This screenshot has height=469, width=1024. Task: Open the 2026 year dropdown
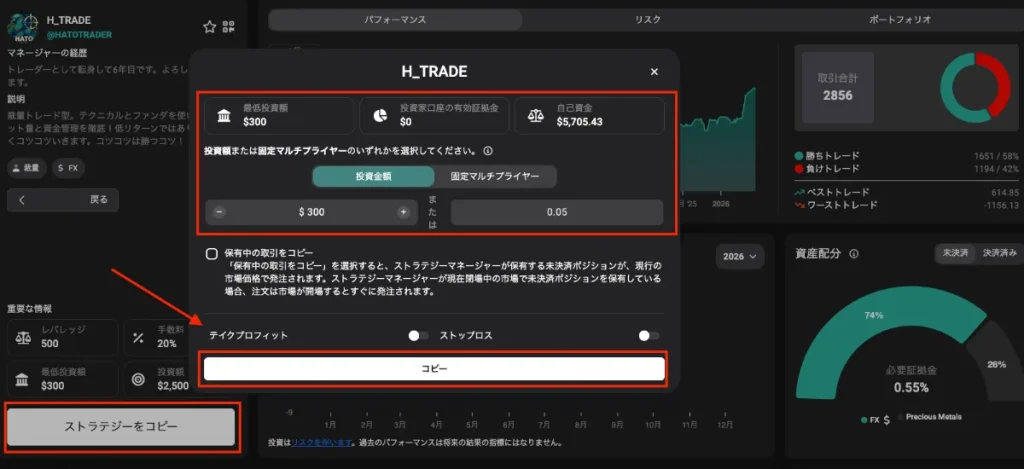click(x=740, y=257)
